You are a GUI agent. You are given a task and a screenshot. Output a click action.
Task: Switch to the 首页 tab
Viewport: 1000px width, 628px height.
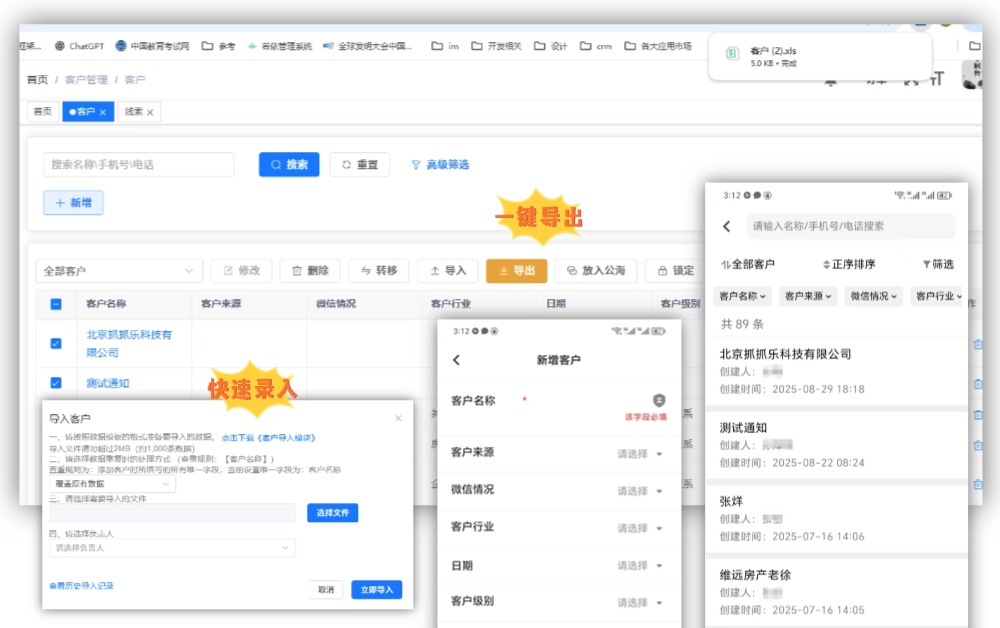tap(42, 112)
